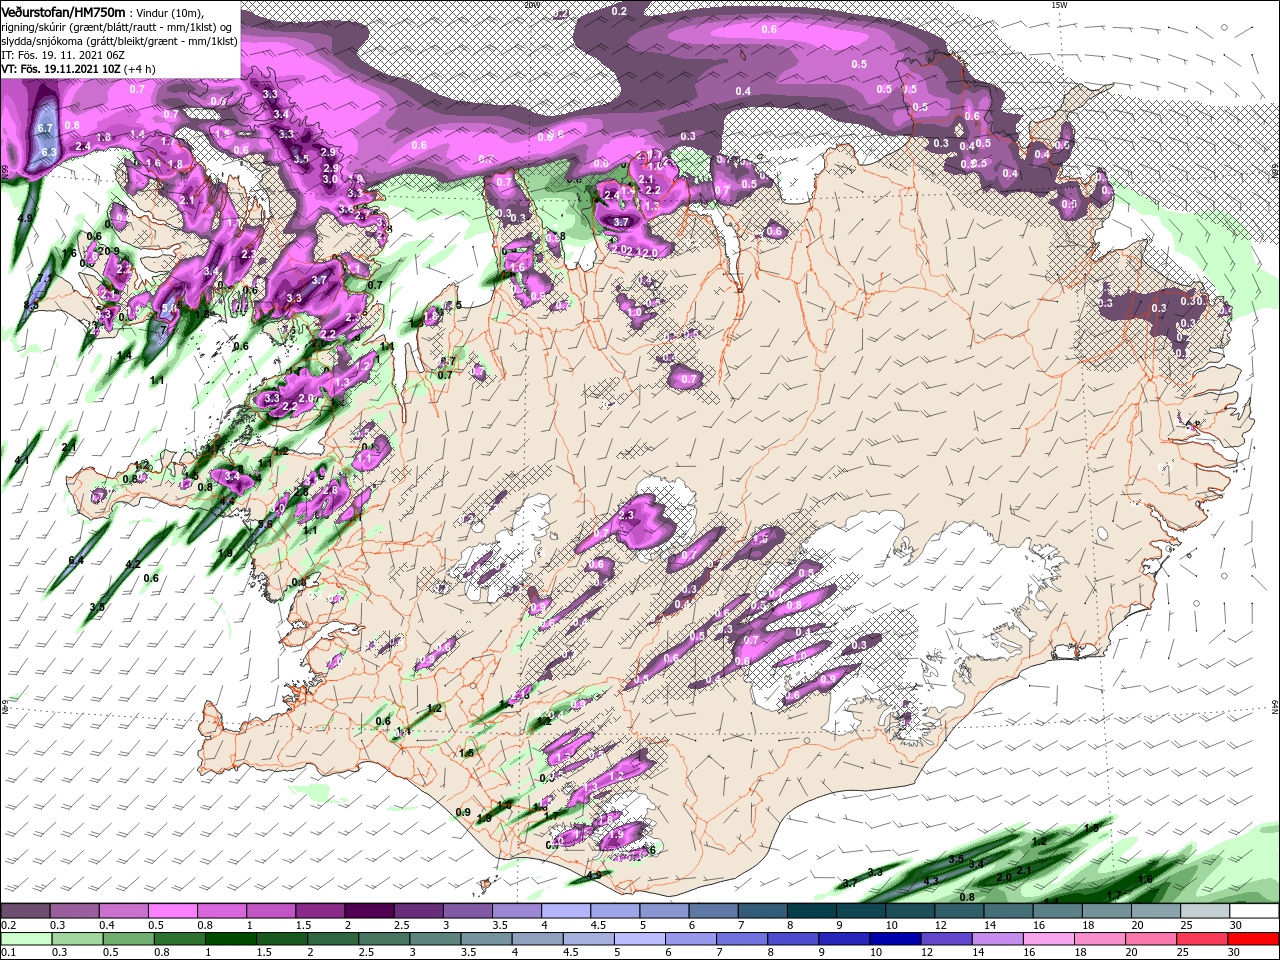
Task: Click the darkest purple swatch in snow legend
Action: click(369, 911)
